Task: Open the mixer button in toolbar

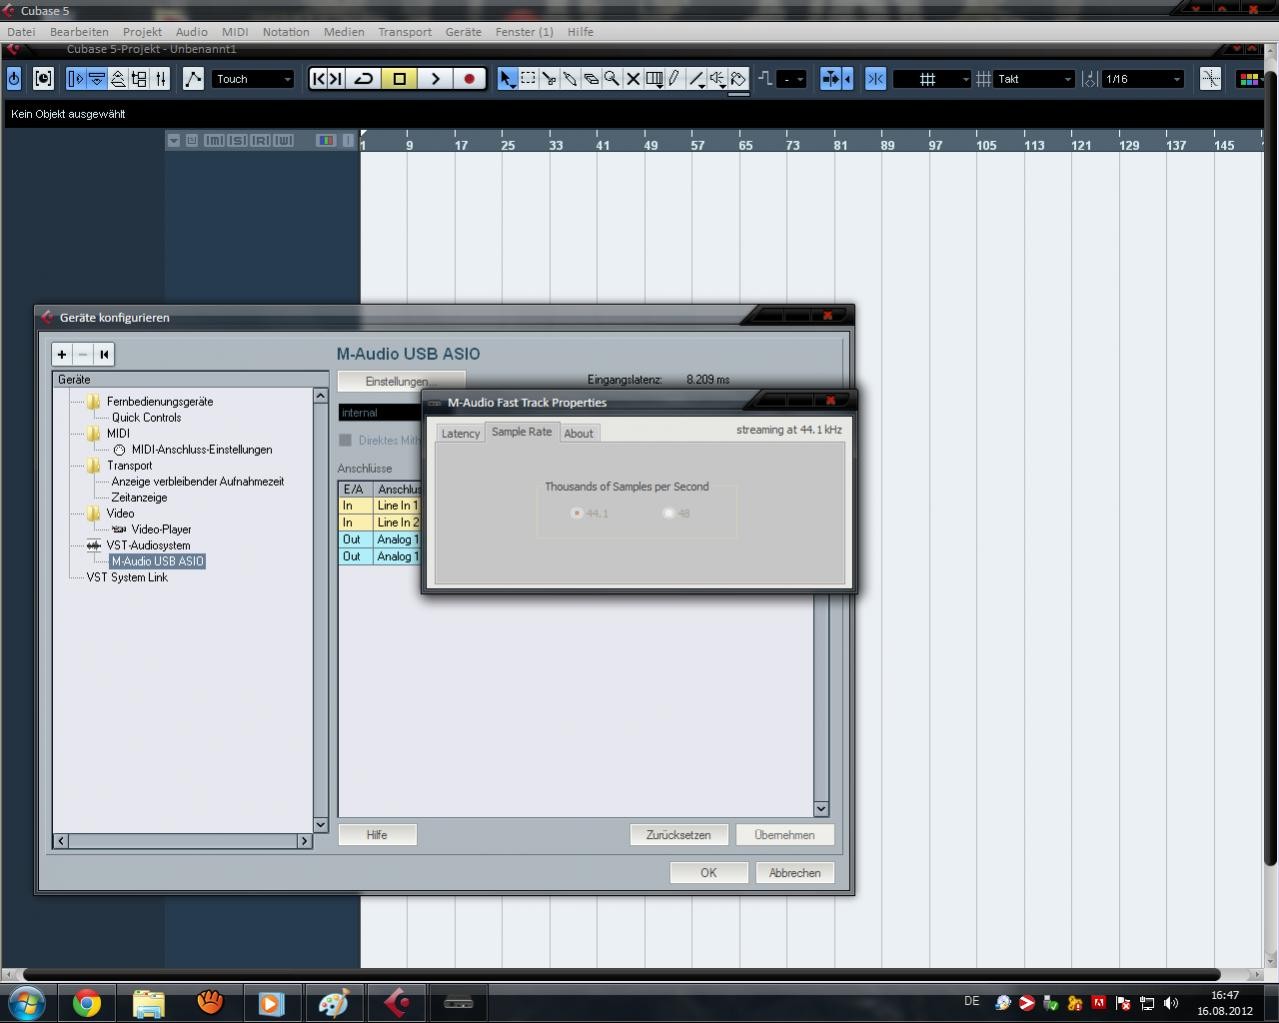Action: pos(160,79)
